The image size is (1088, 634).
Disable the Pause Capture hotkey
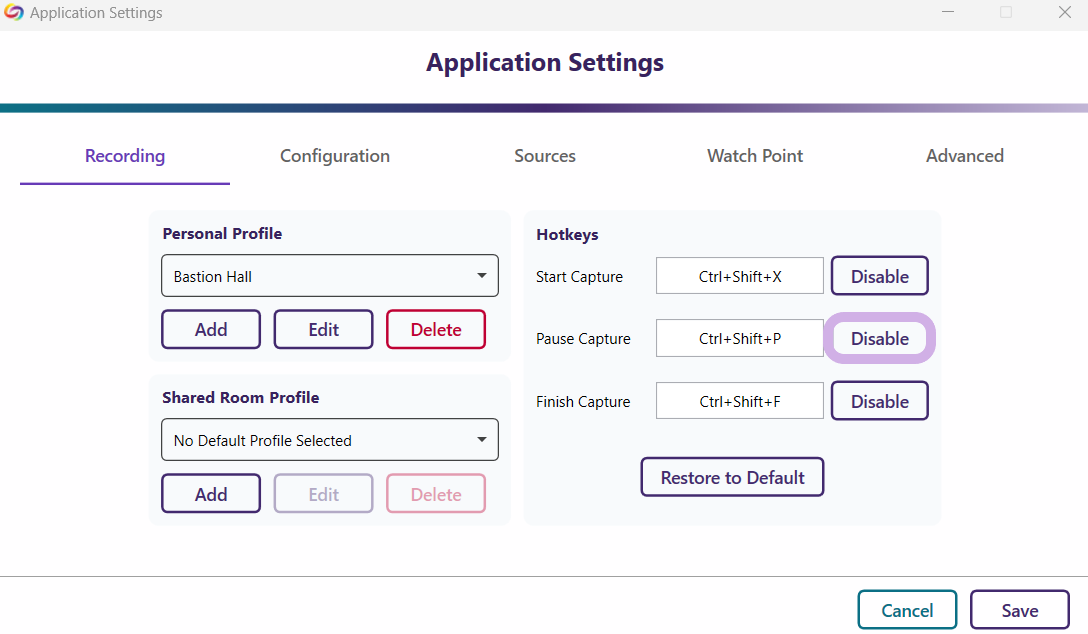tap(880, 339)
